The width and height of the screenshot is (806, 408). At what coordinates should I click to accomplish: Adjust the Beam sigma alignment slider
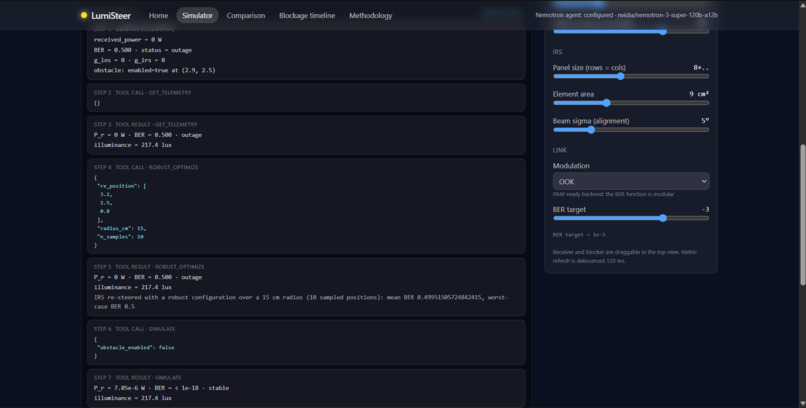[631, 129]
